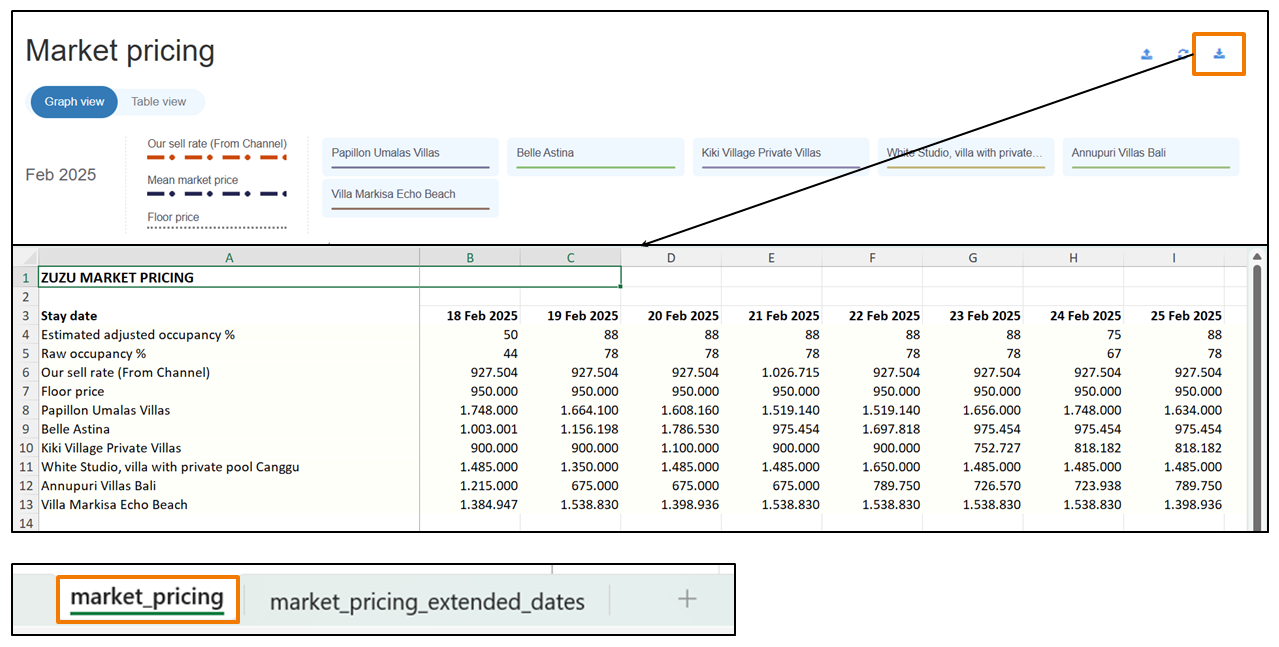Click "Annupuri Villas Bali" cell in column A

pyautogui.click(x=229, y=486)
